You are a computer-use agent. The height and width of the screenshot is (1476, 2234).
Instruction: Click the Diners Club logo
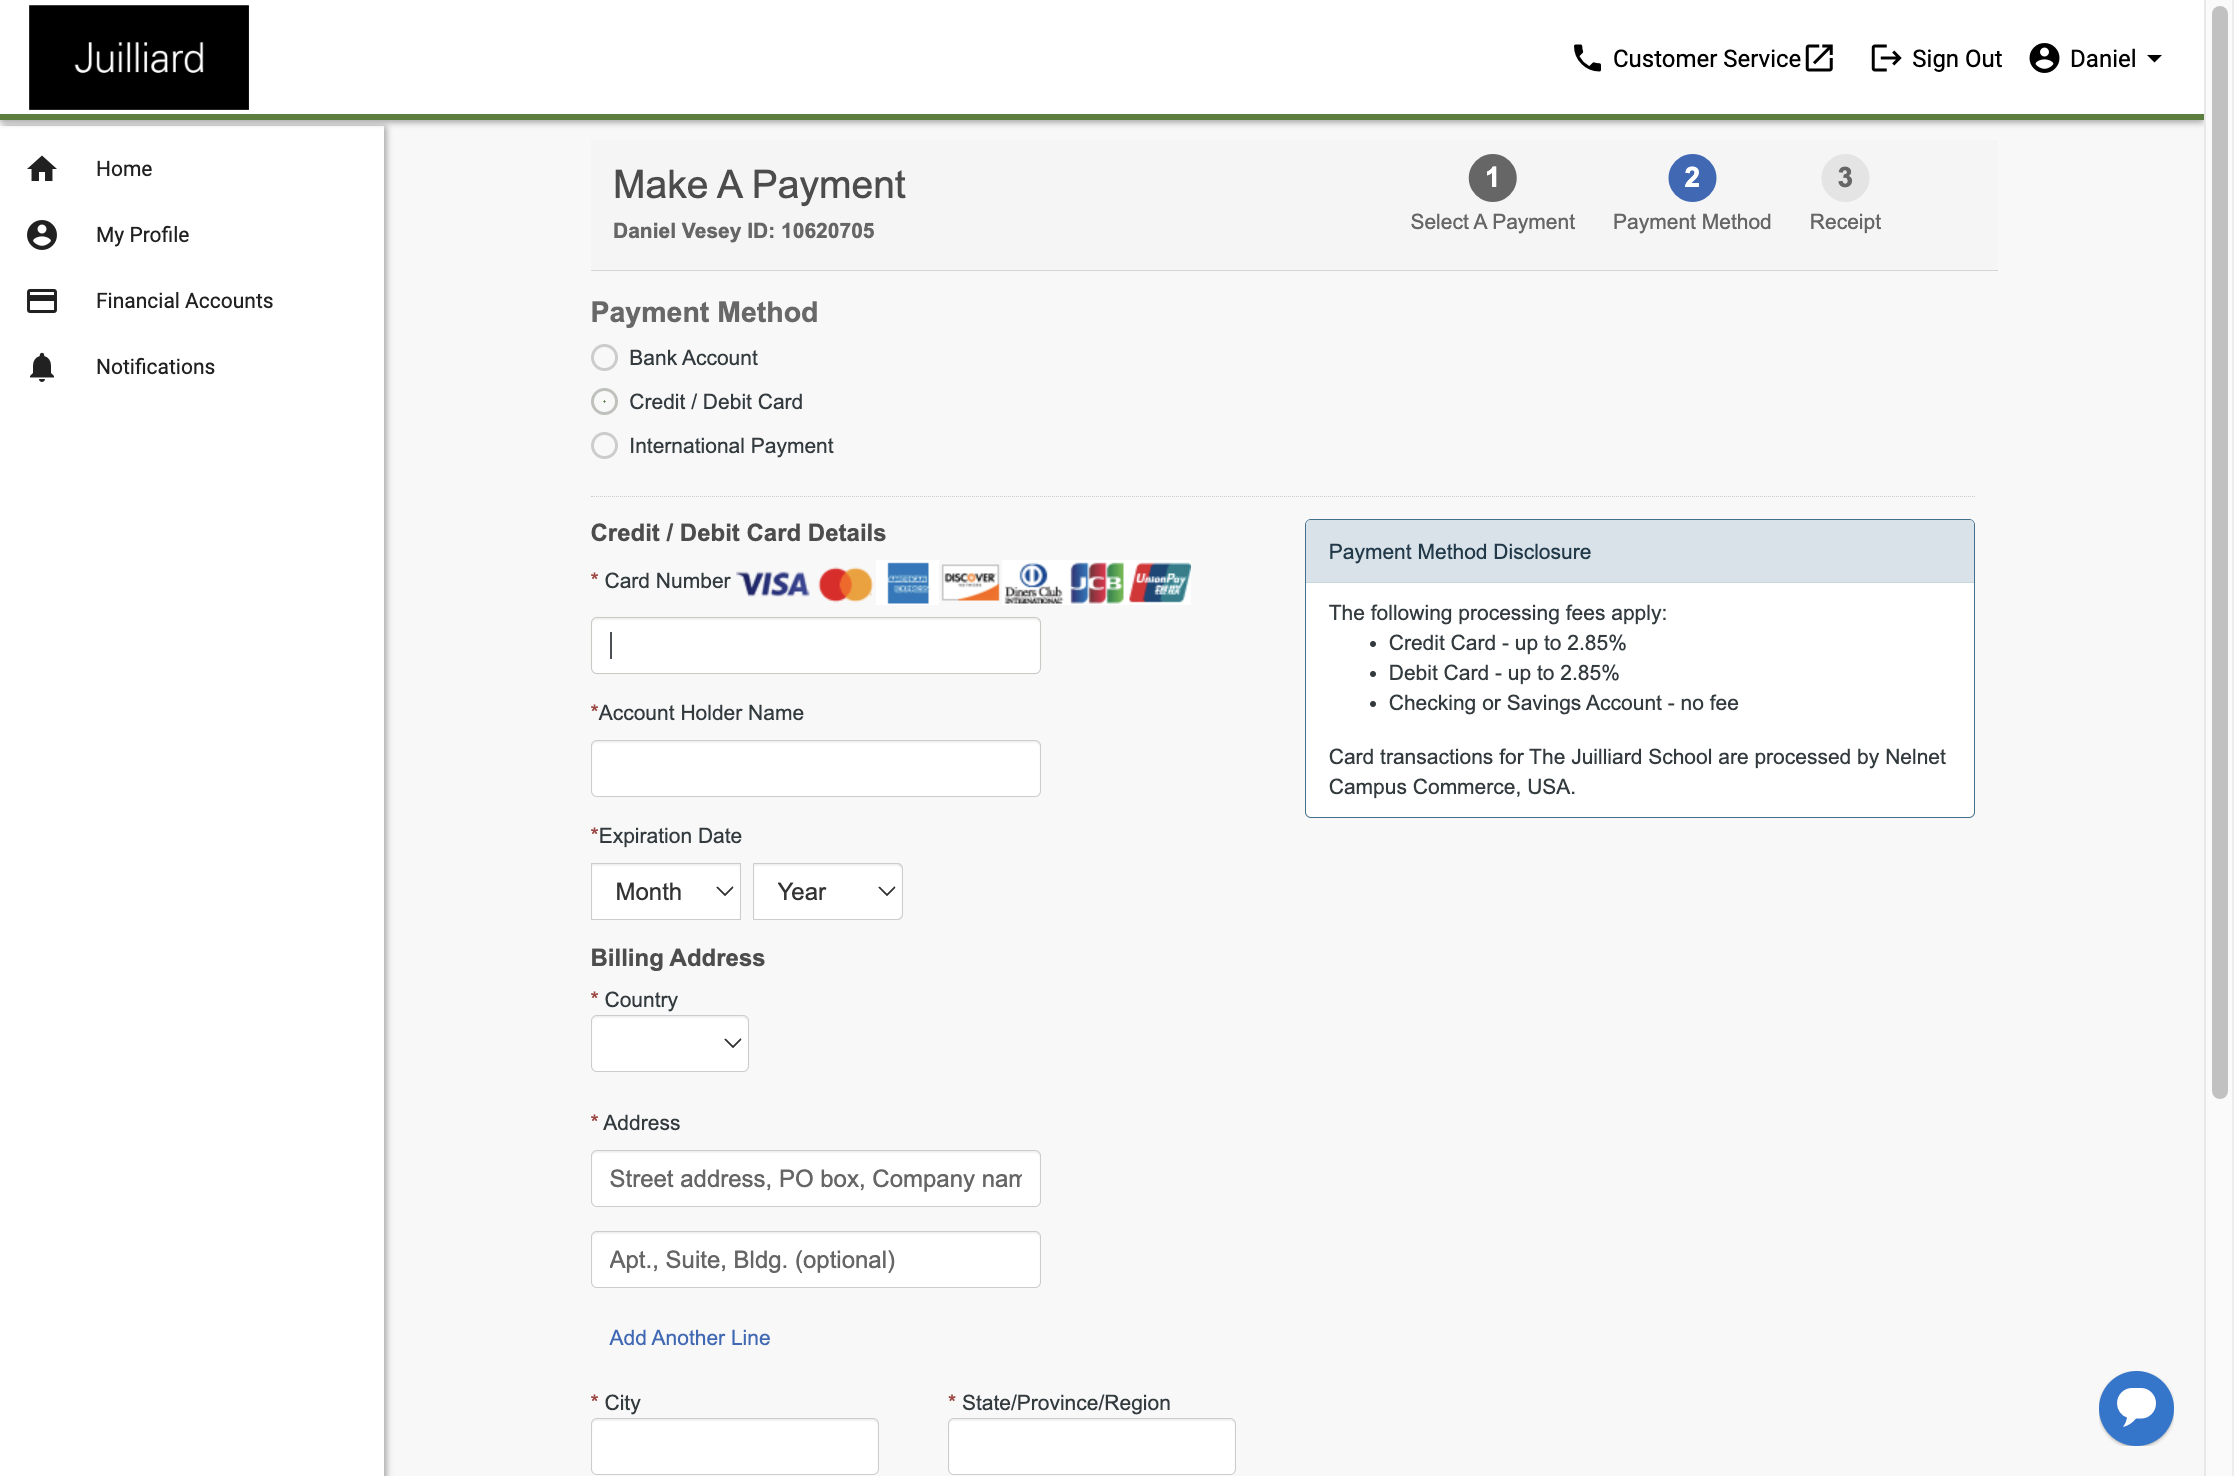[x=1034, y=583]
